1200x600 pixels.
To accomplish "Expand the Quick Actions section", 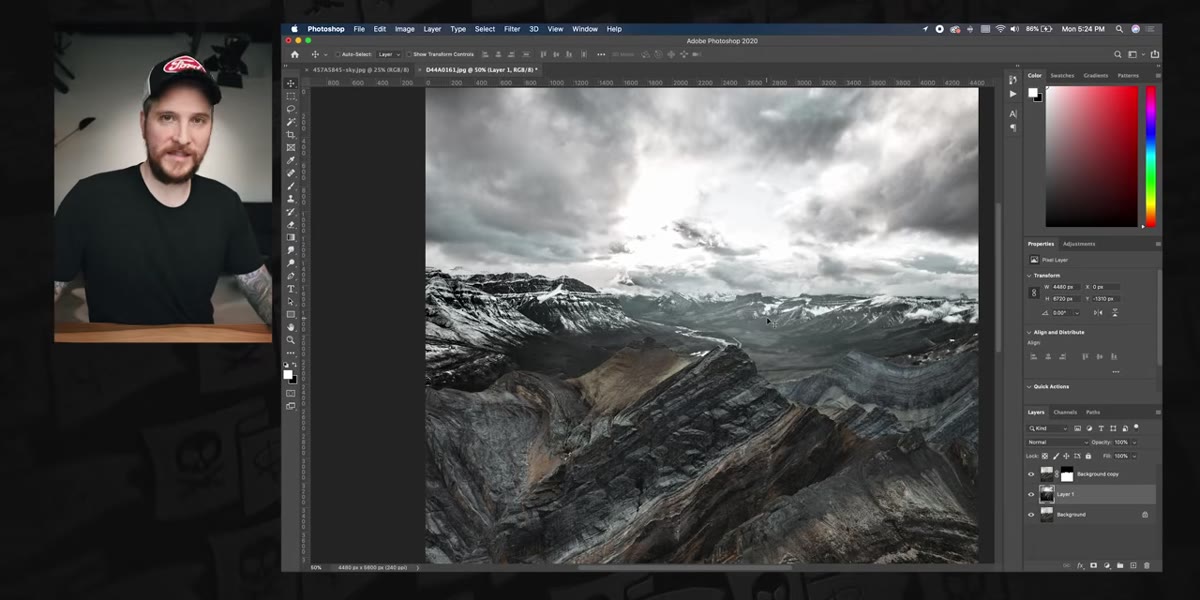I will 1029,386.
